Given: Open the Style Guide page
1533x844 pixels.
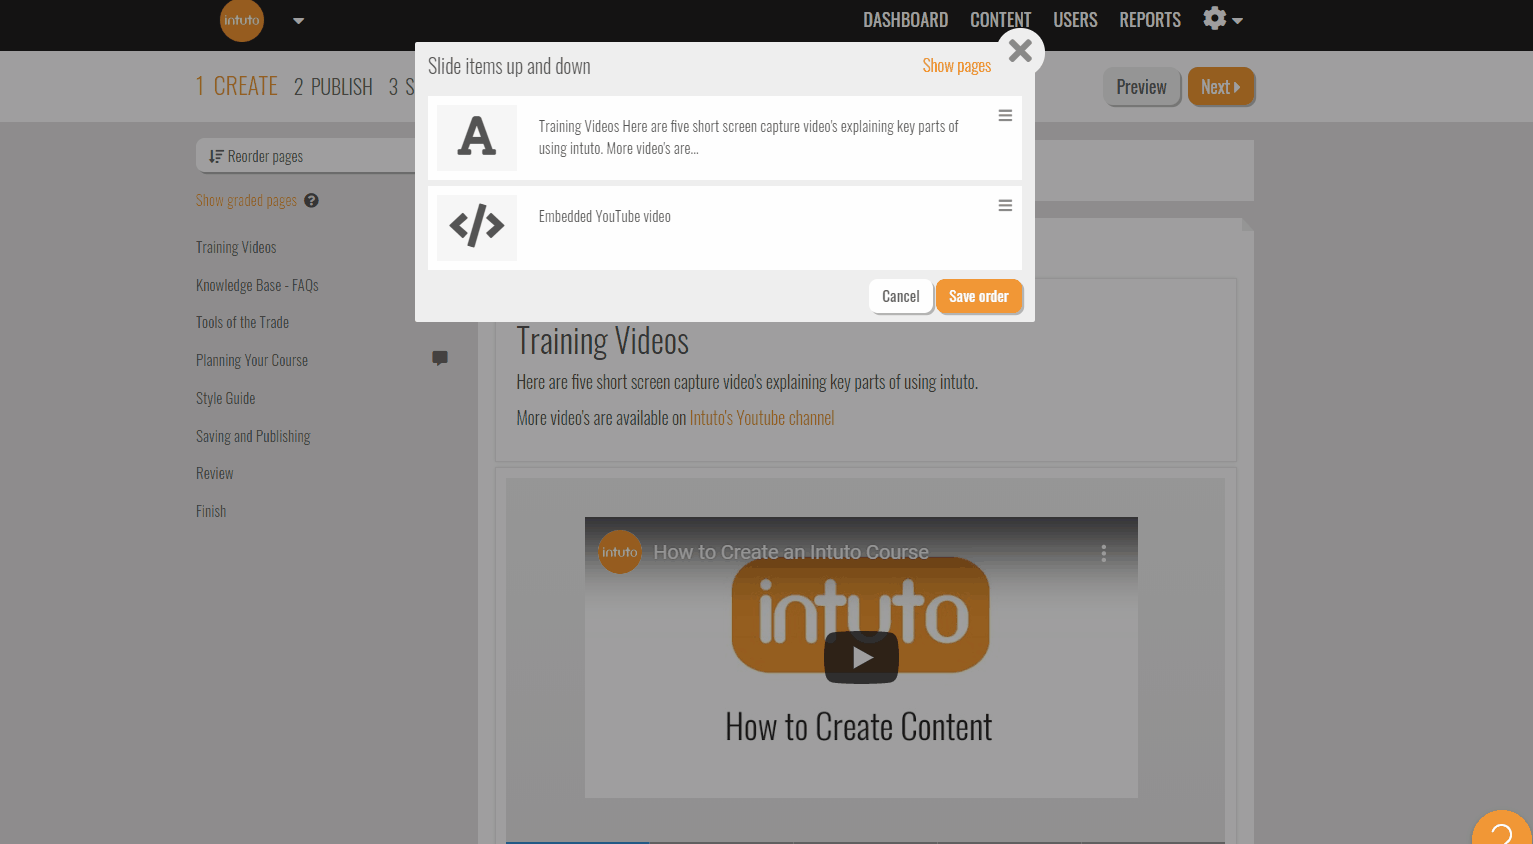Looking at the screenshot, I should 225,398.
